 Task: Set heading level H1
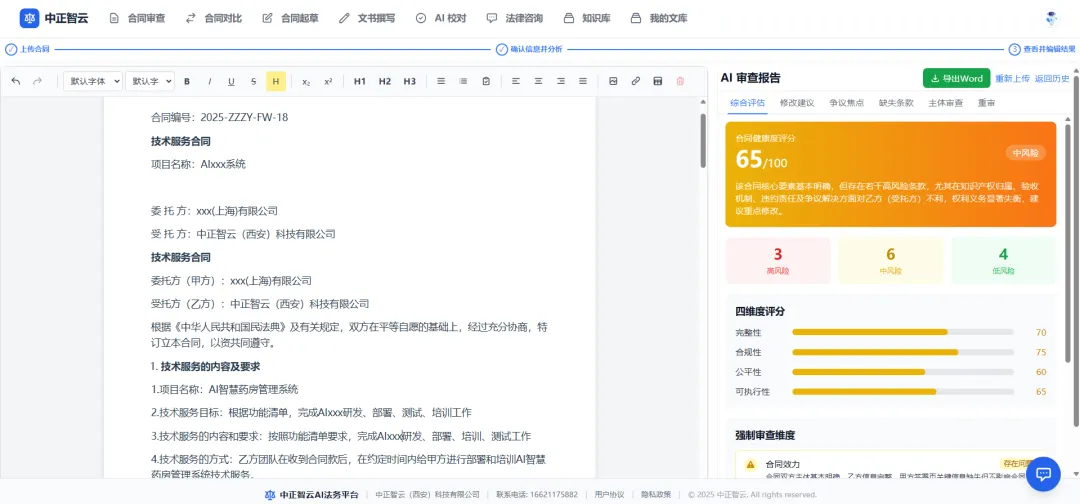360,81
